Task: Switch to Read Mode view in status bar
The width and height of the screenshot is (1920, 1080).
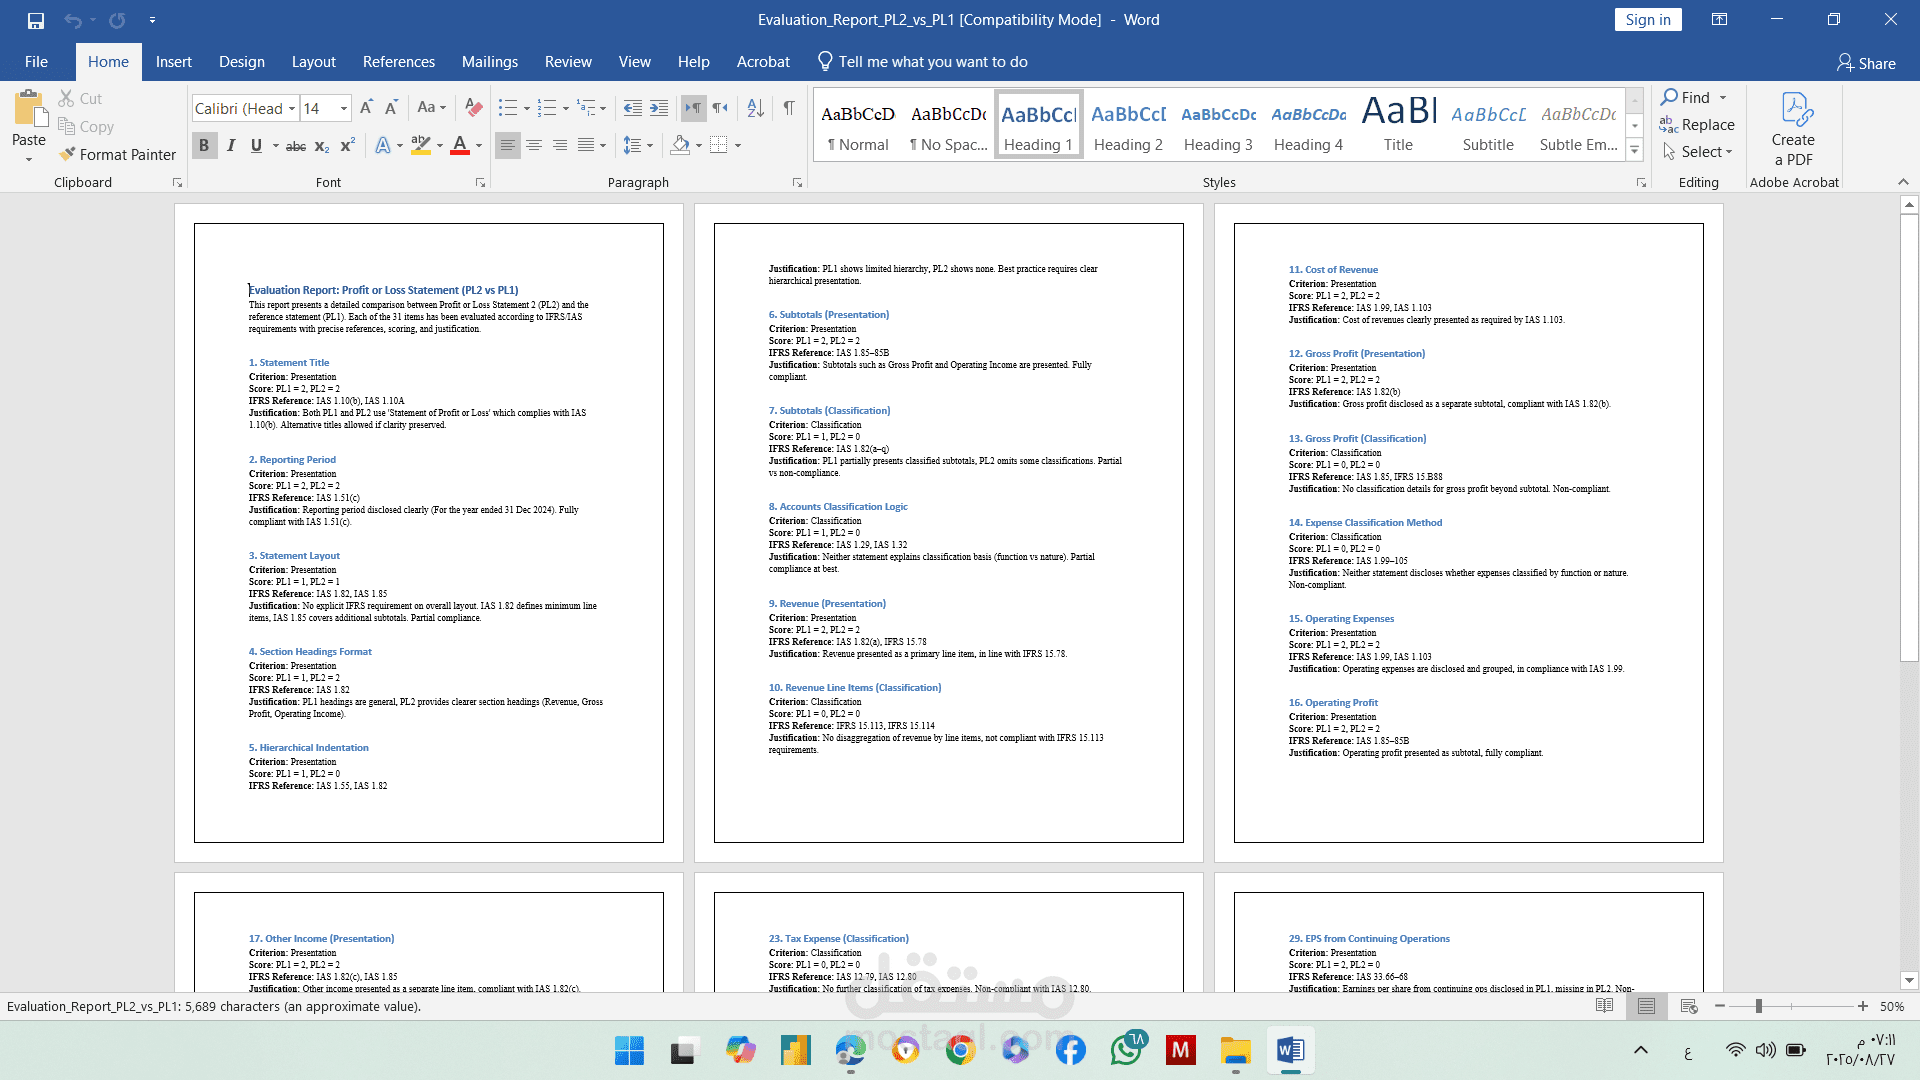Action: pyautogui.click(x=1604, y=1006)
